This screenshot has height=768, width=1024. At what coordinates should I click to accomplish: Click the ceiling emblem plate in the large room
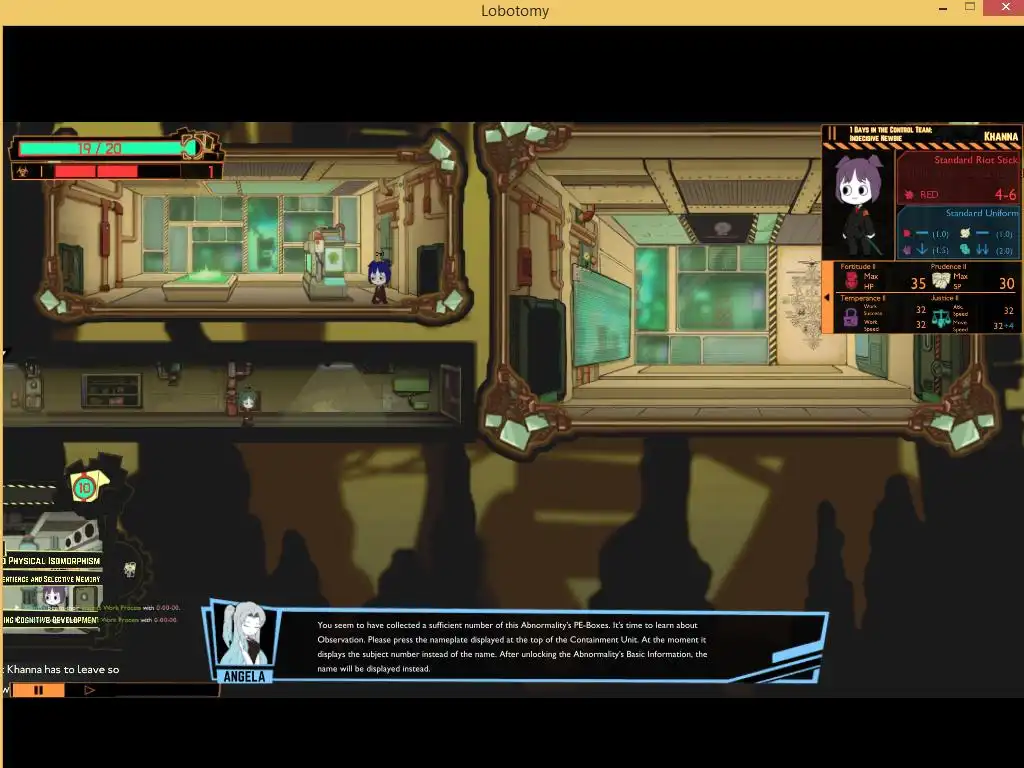pos(722,229)
